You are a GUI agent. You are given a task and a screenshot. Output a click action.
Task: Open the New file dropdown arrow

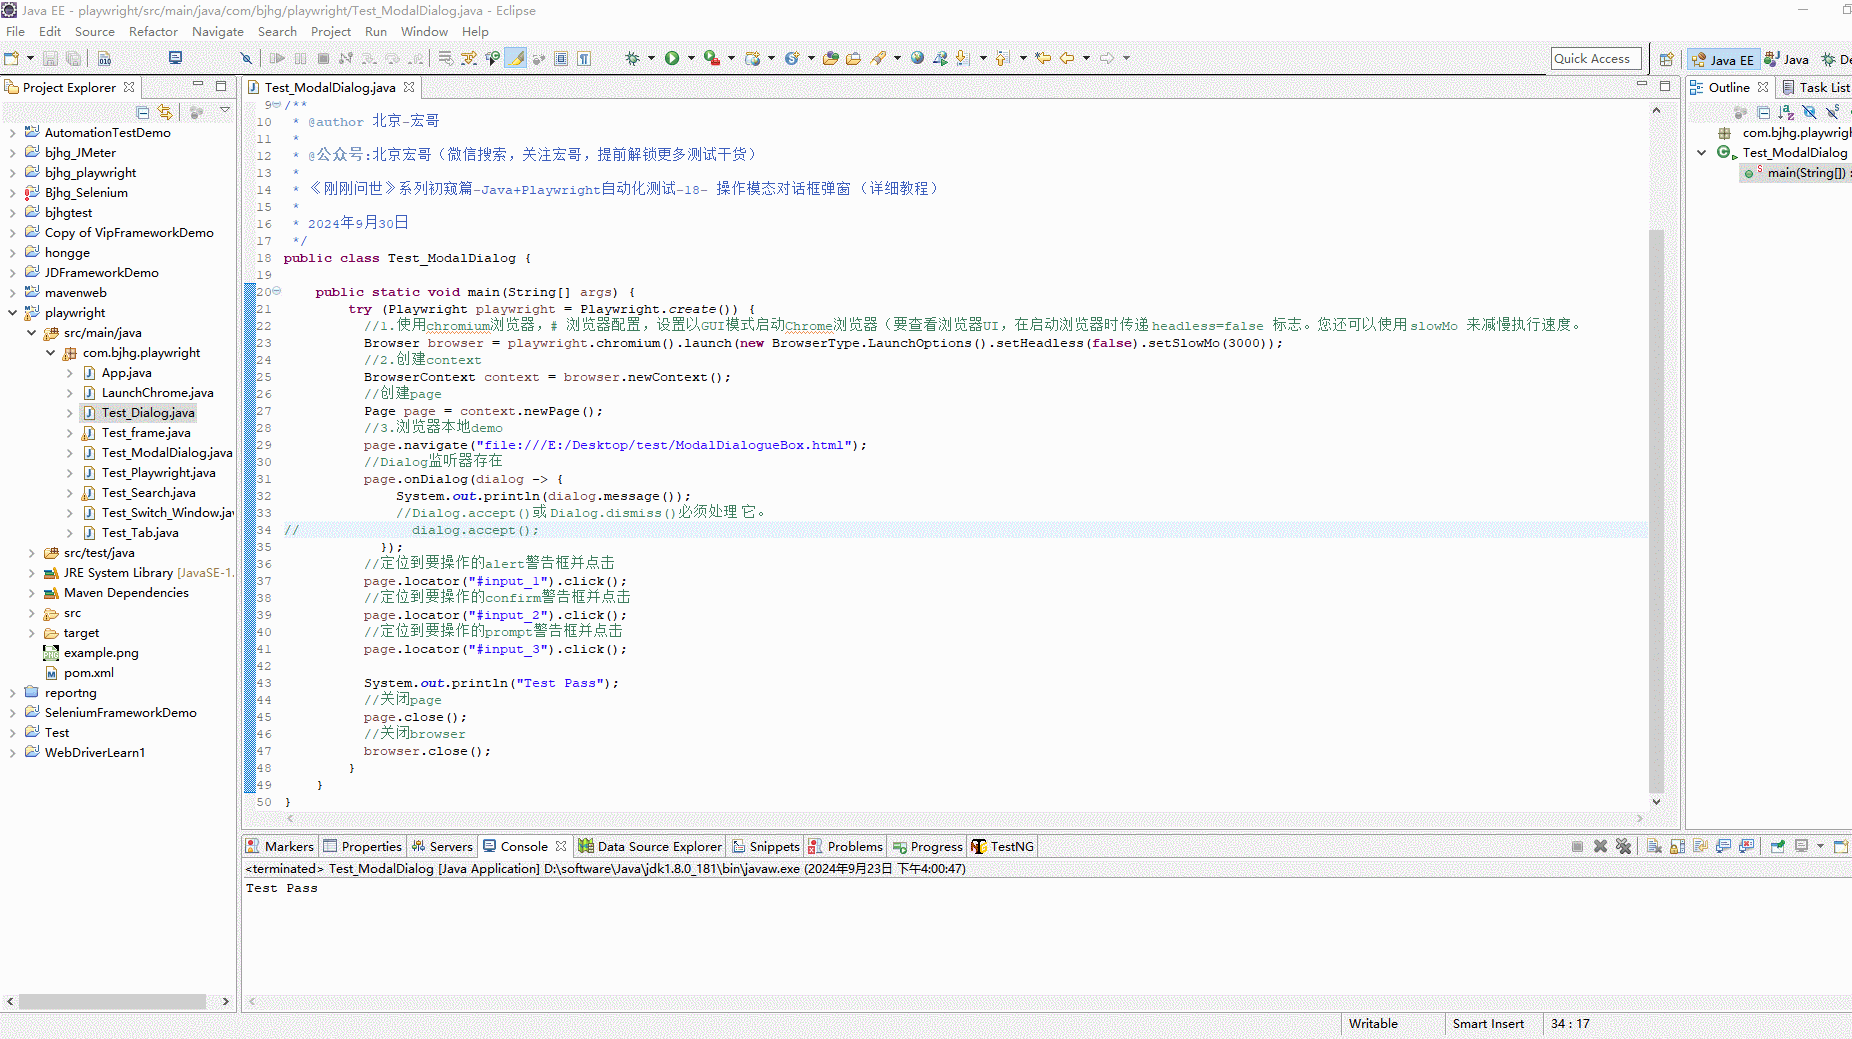(x=30, y=58)
